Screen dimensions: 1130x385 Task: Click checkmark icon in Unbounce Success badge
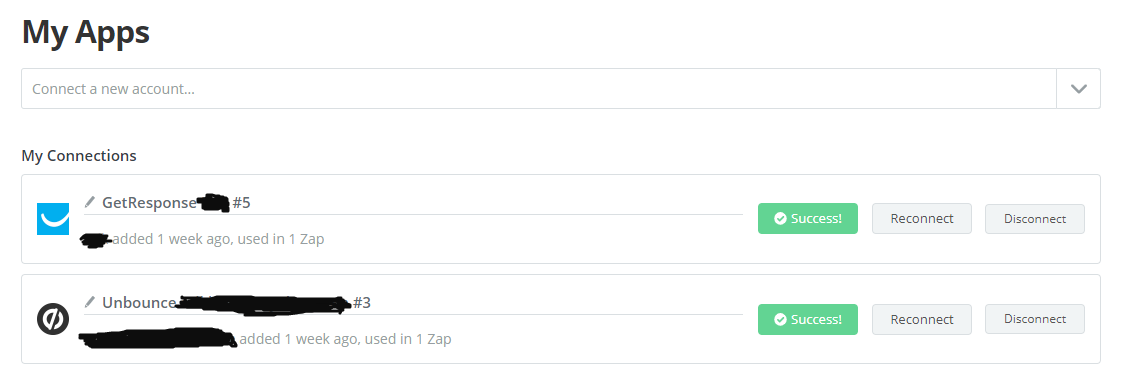point(780,319)
